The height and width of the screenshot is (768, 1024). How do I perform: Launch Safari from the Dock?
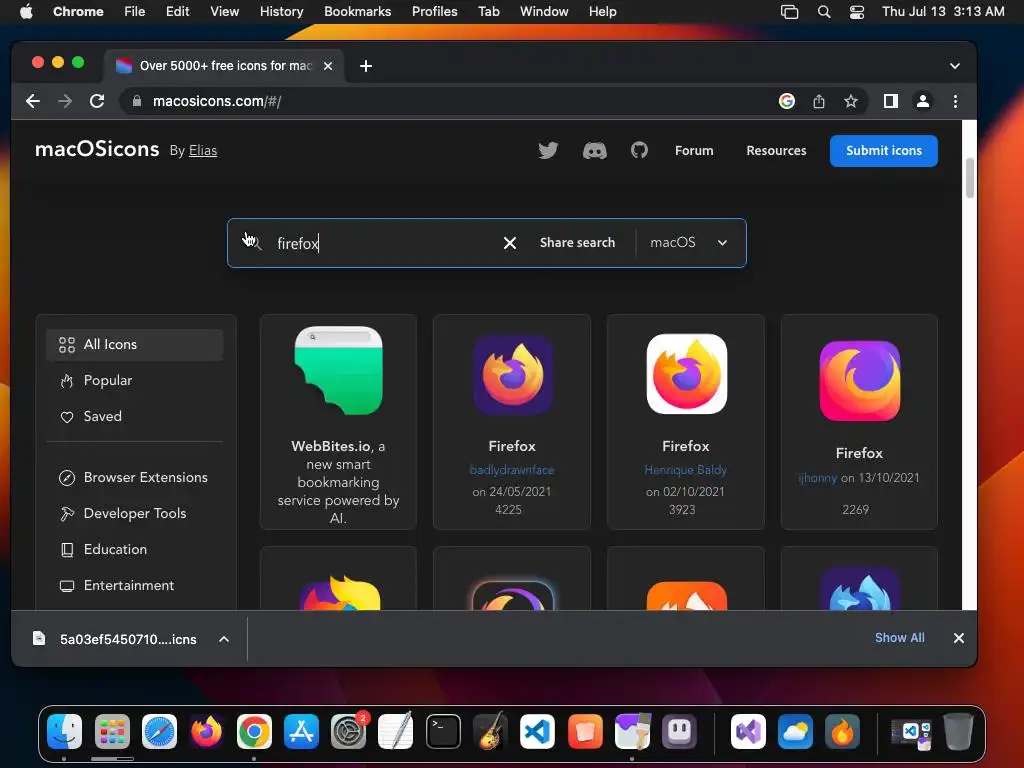tap(159, 731)
